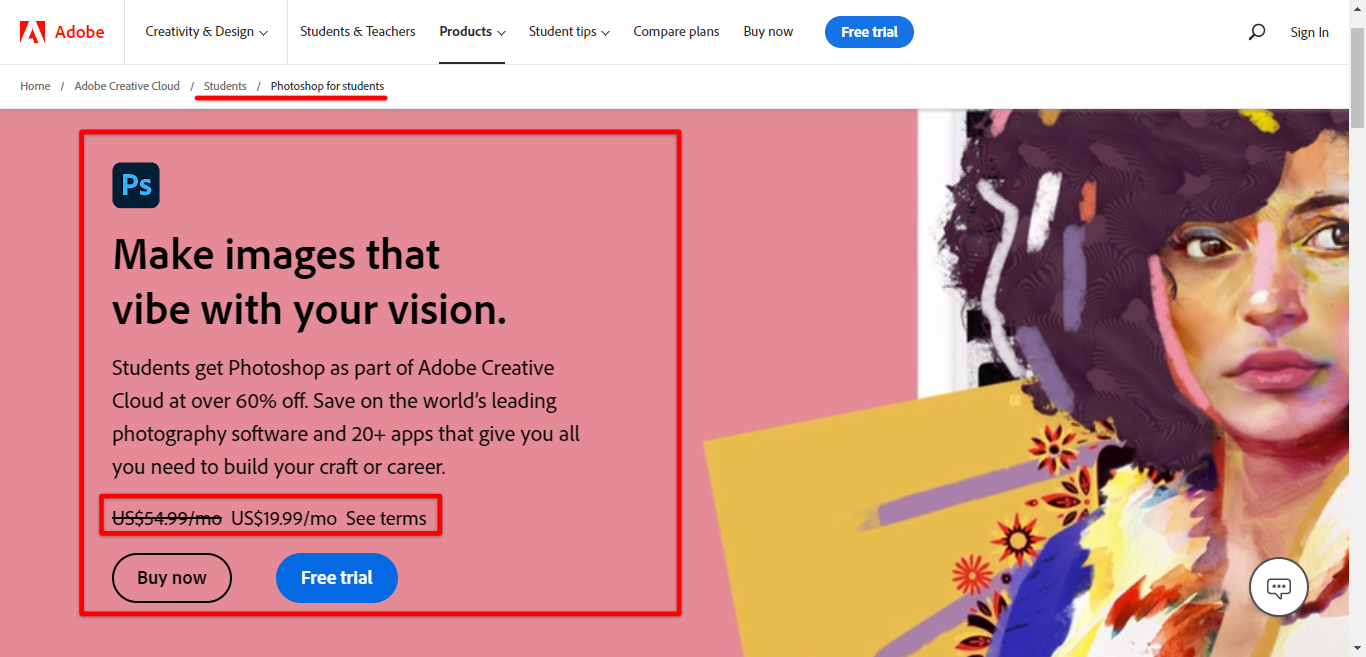Click the Buy now outlined button
1366x657 pixels.
pyautogui.click(x=171, y=578)
